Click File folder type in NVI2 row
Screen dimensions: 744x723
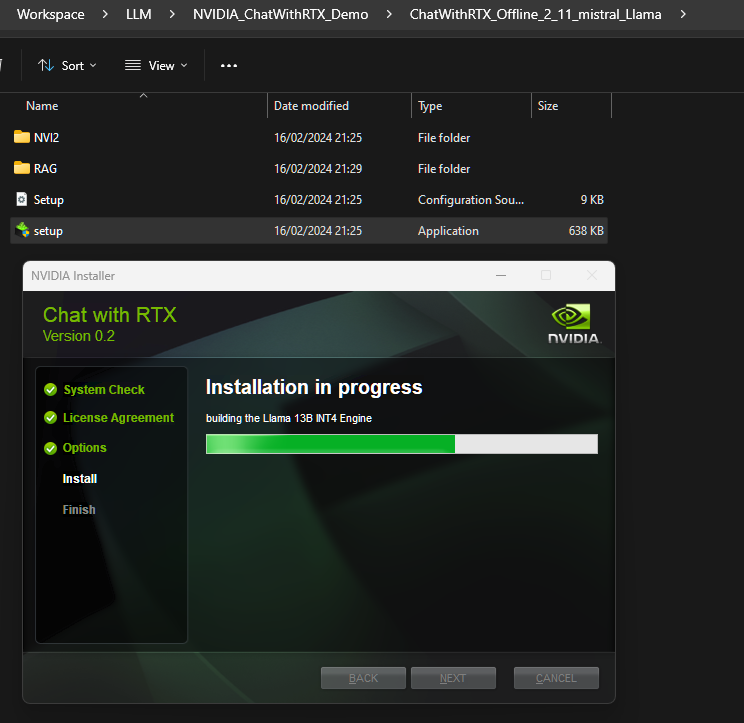point(444,138)
